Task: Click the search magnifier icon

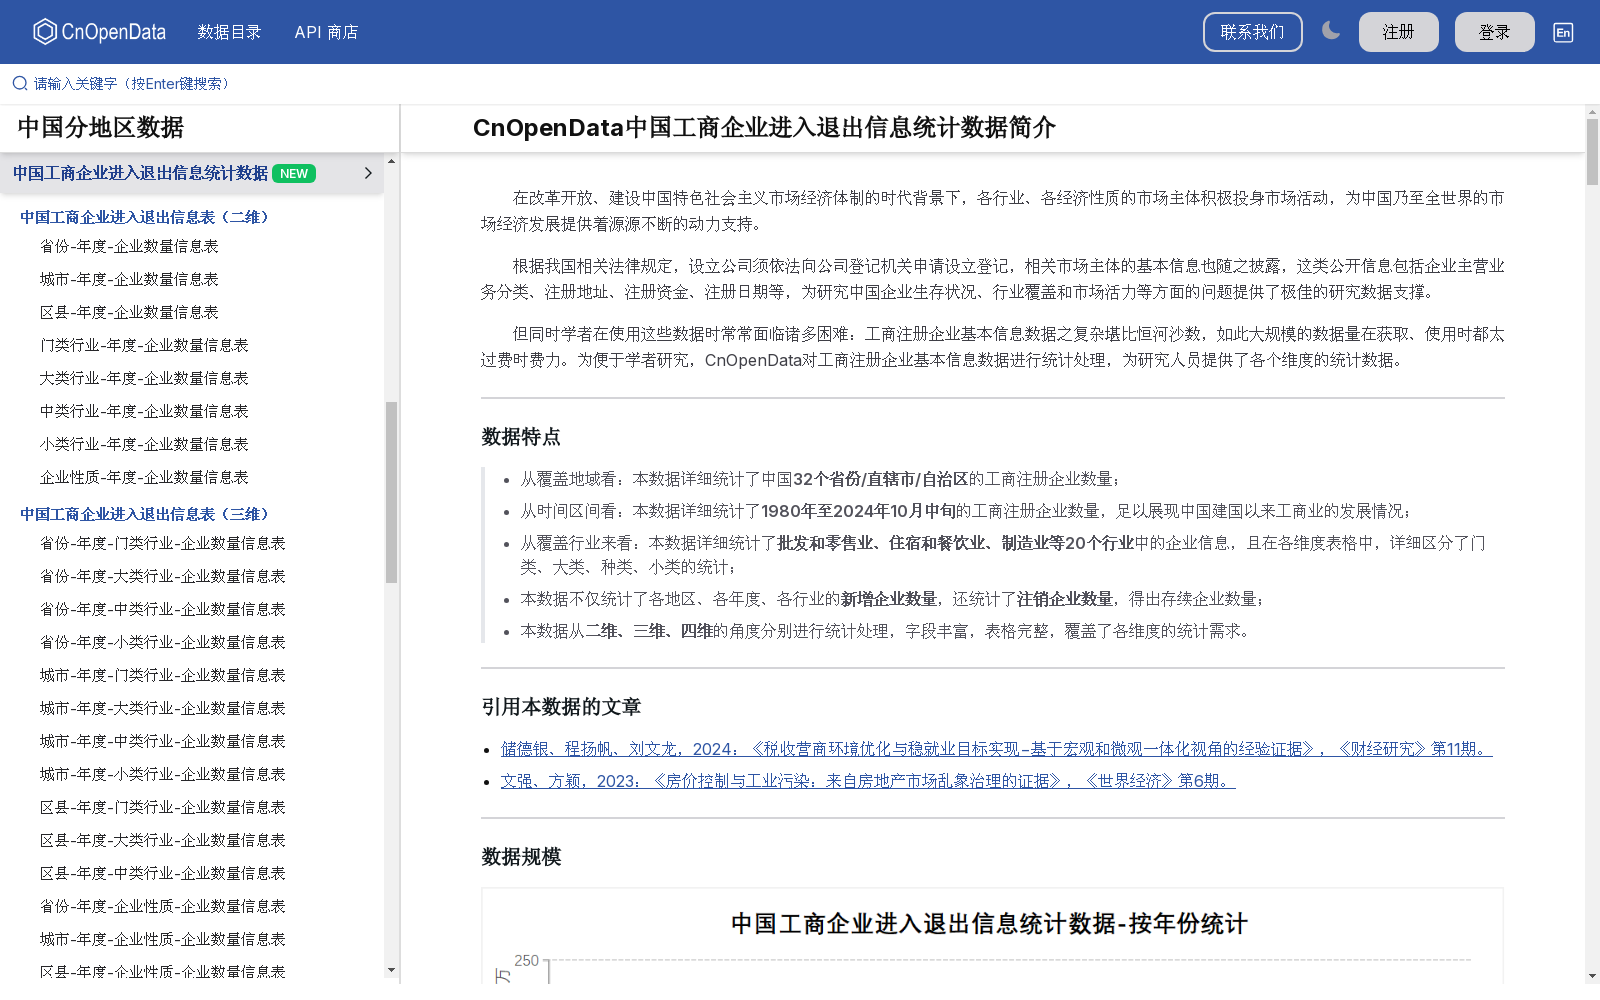Action: 20,84
